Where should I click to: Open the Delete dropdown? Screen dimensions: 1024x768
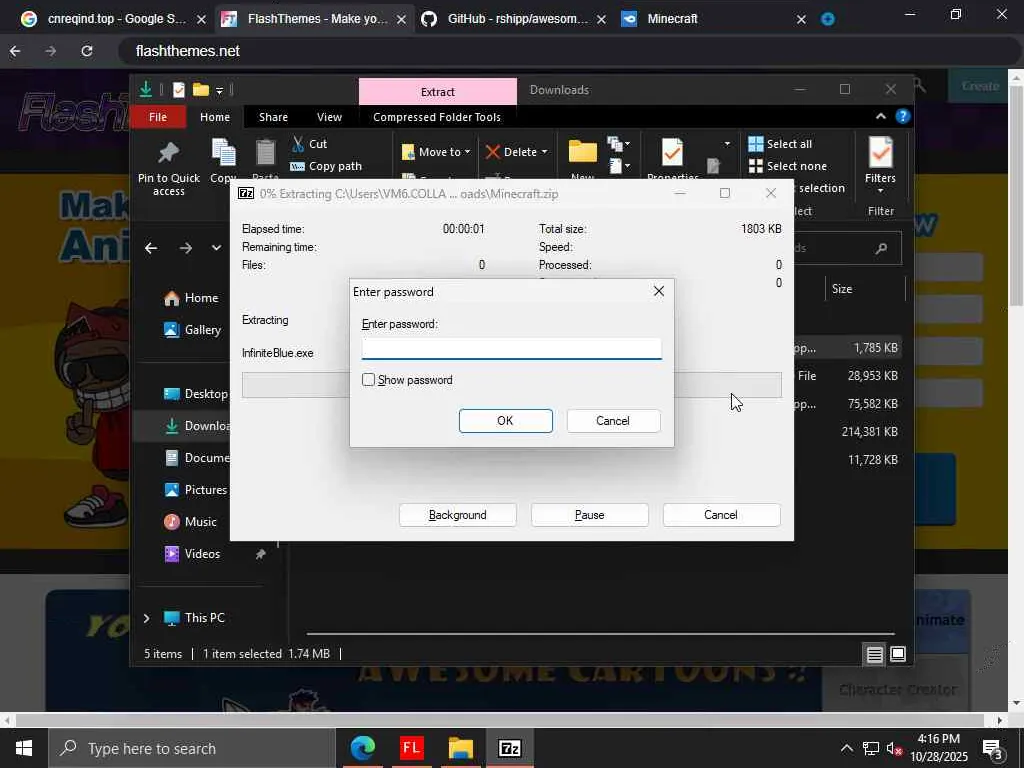516,152
